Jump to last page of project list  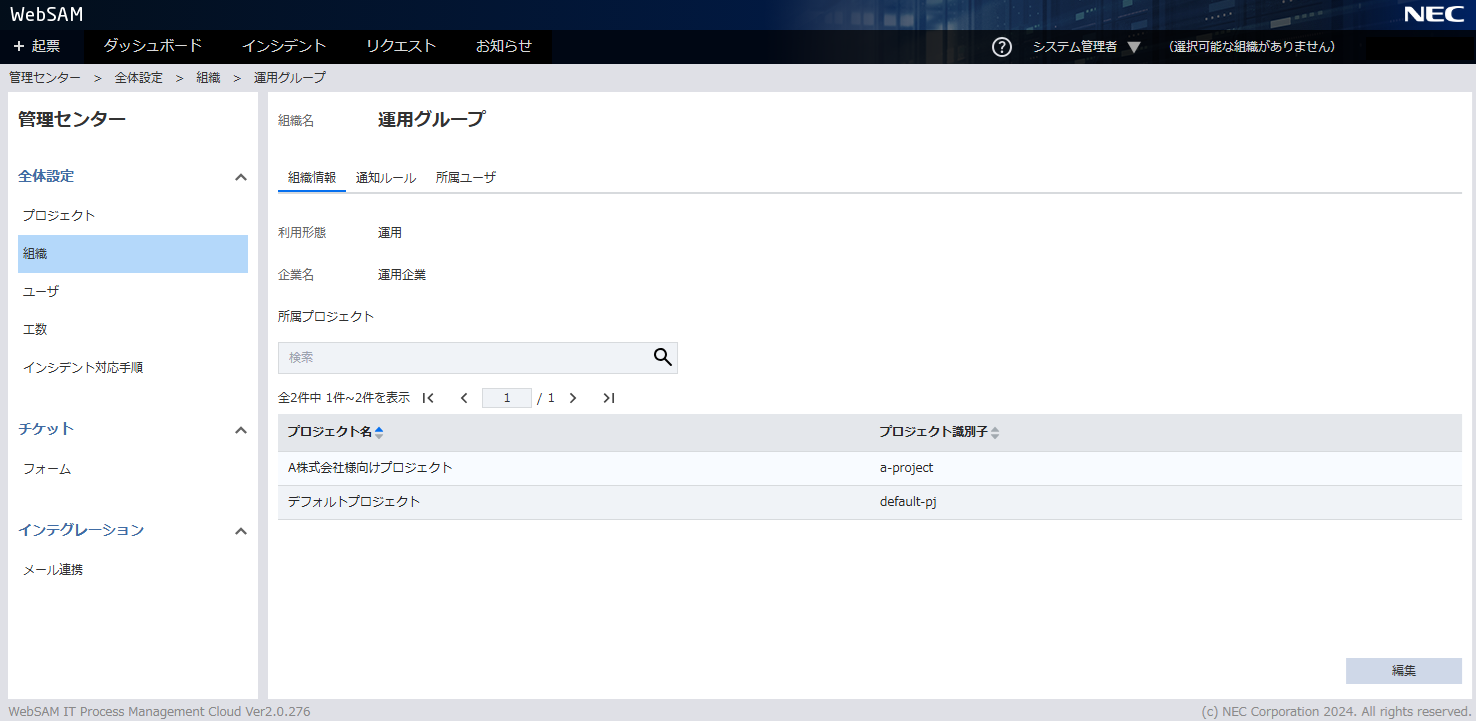tap(608, 398)
